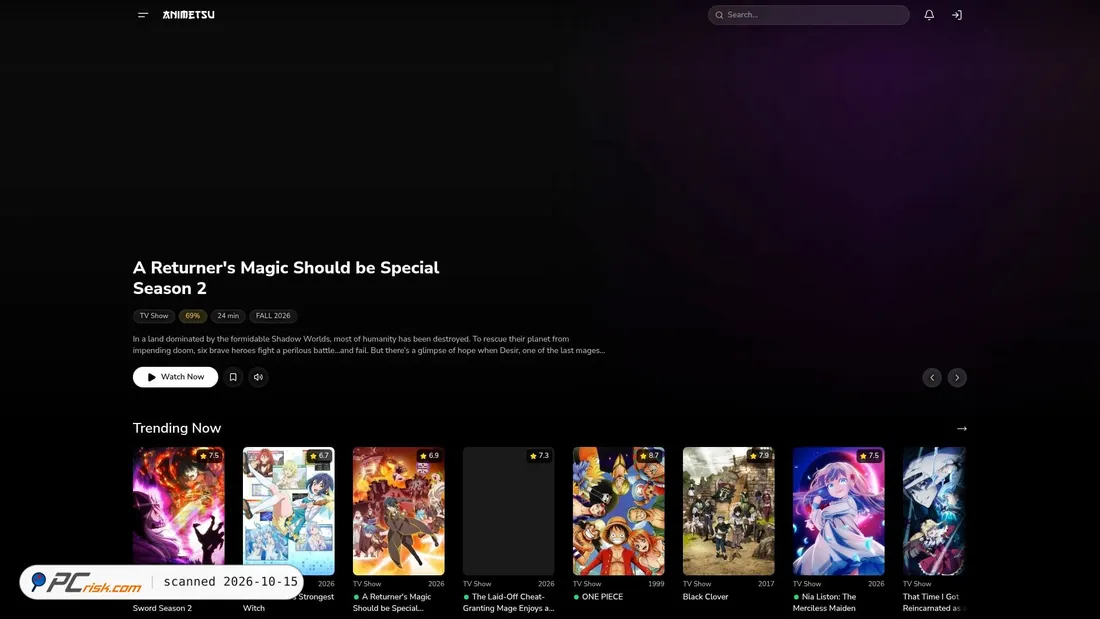Go to next featured slide
The height and width of the screenshot is (619, 1100).
point(957,378)
